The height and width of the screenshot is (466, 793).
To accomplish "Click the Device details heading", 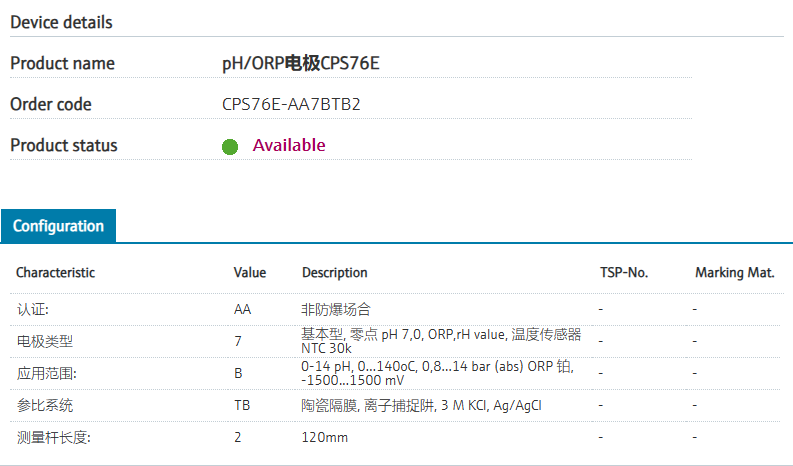I will coord(61,22).
